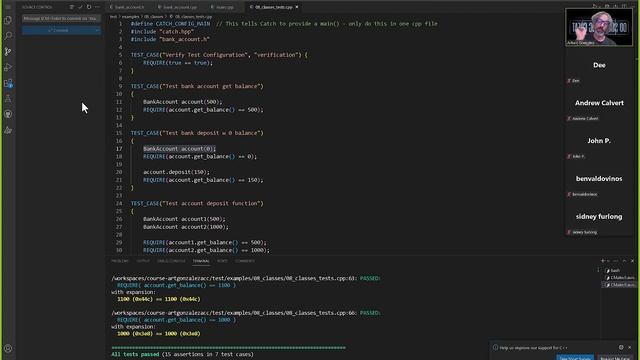Switch to the Output panel tab
The image size is (640, 360).
click(143, 261)
